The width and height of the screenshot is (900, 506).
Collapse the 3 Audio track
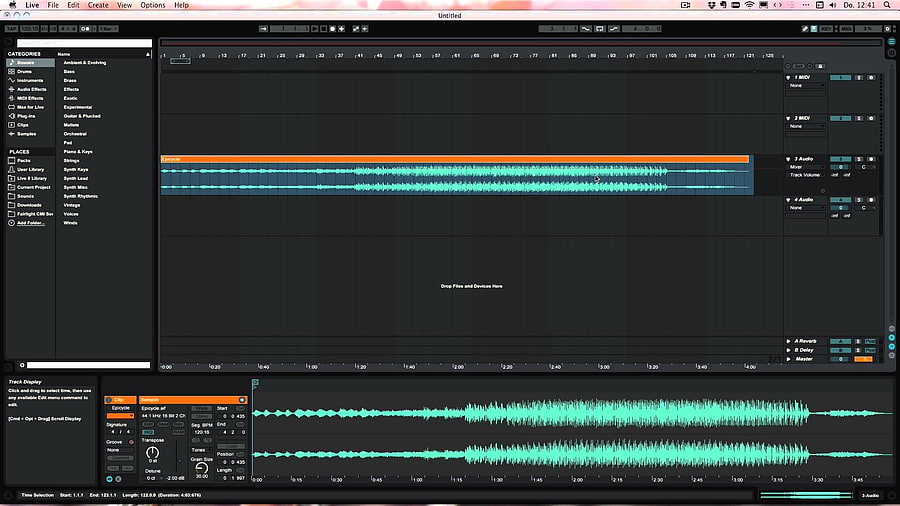click(788, 159)
